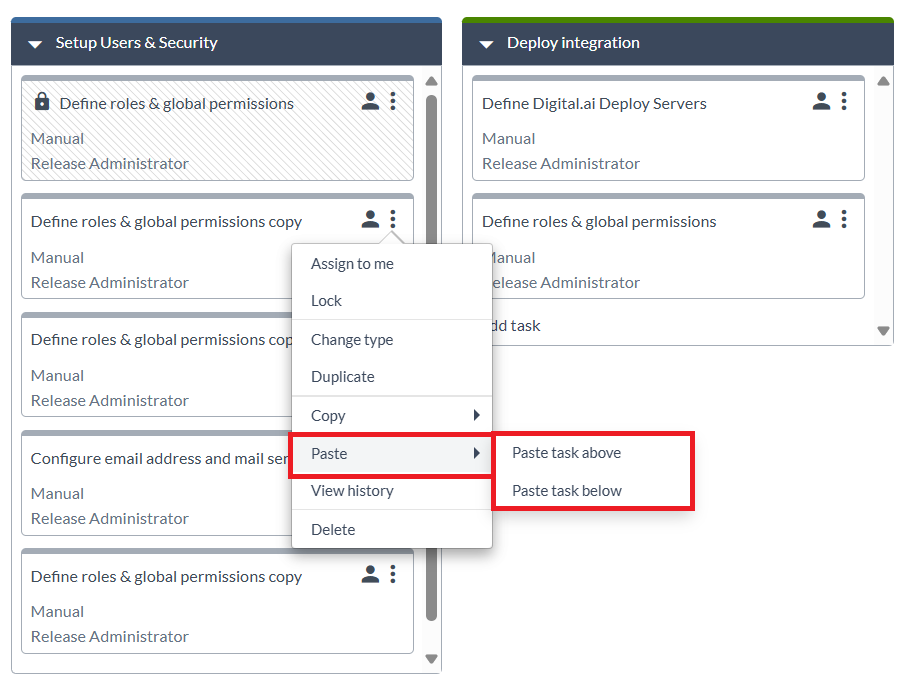Viewport: 914px width, 689px height.
Task: Select Paste task below
Action: 566,491
